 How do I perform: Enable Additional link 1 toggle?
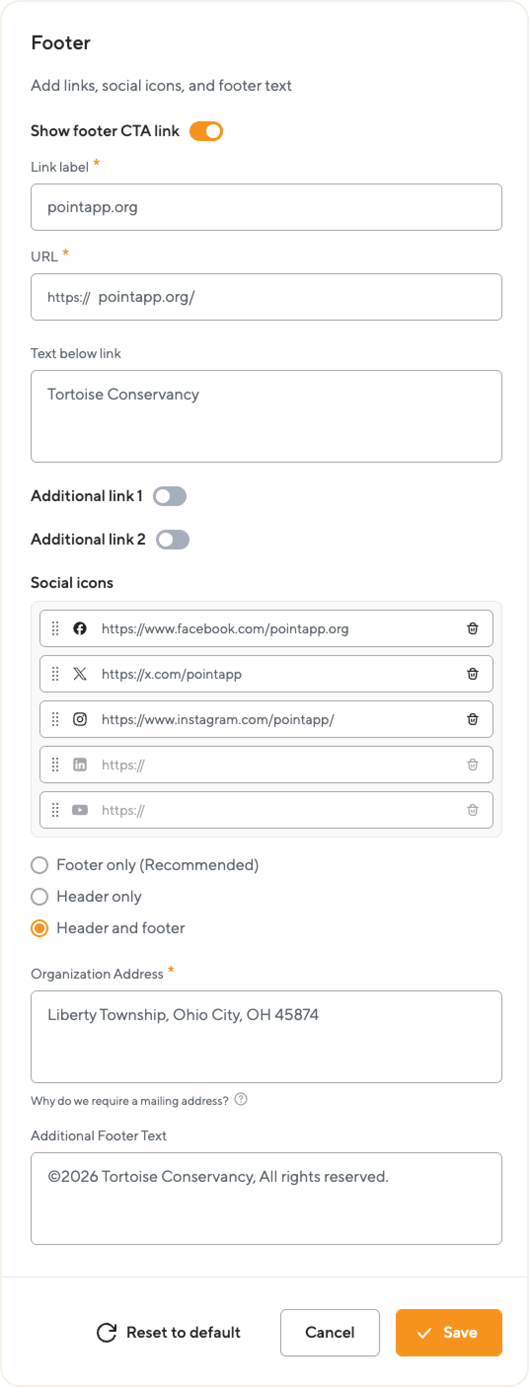[x=170, y=496]
